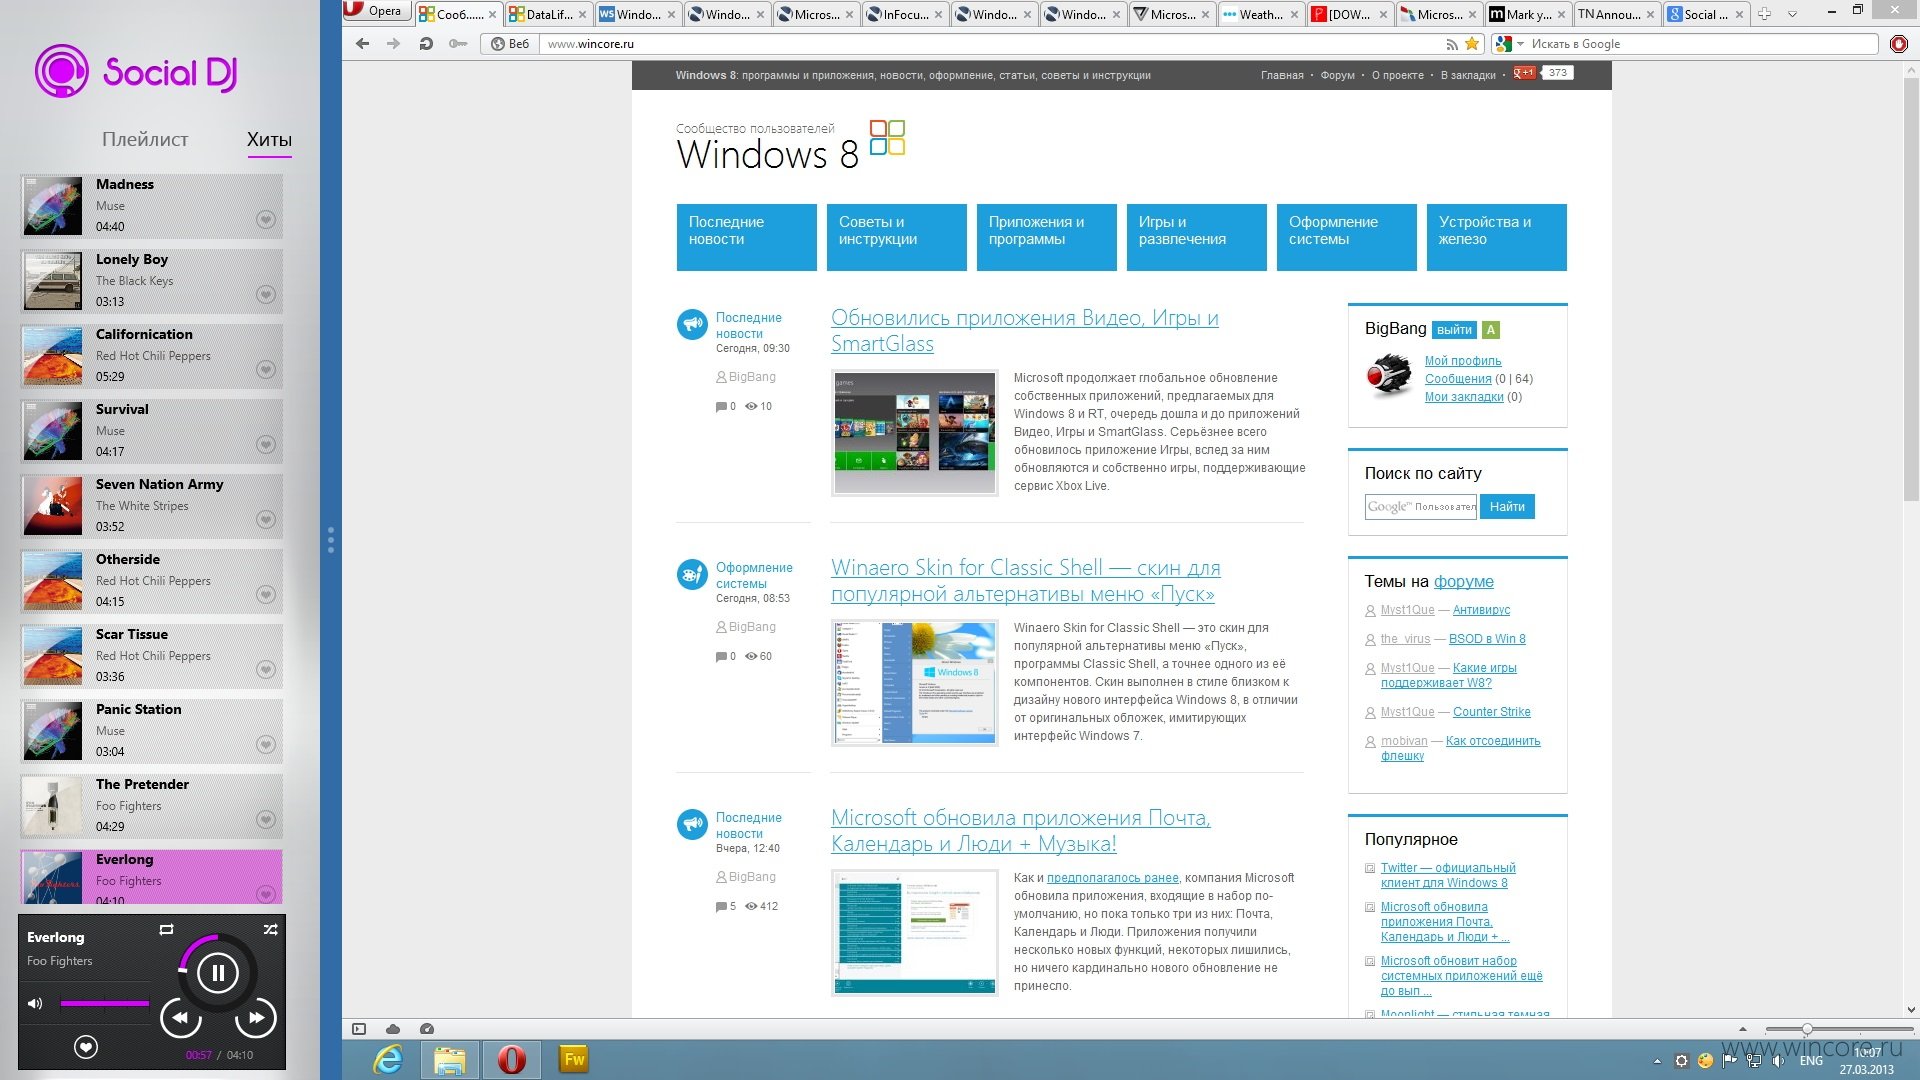Switch to the Weath... browser tab

click(x=1260, y=14)
